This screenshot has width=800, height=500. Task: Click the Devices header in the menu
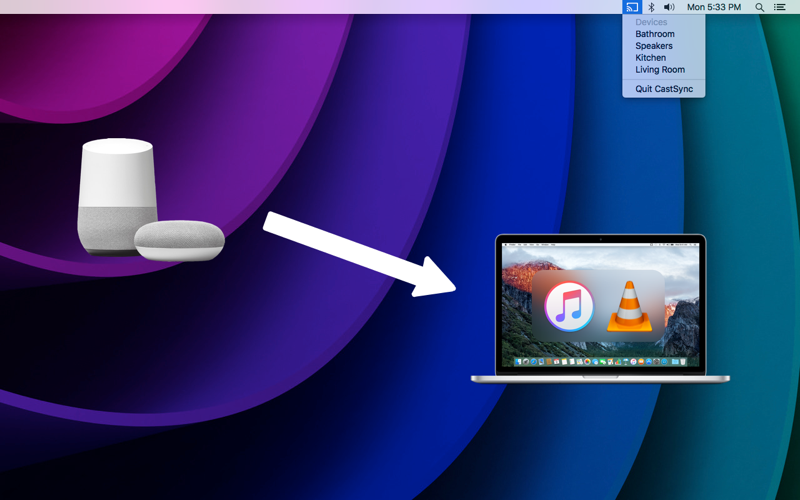pos(651,22)
